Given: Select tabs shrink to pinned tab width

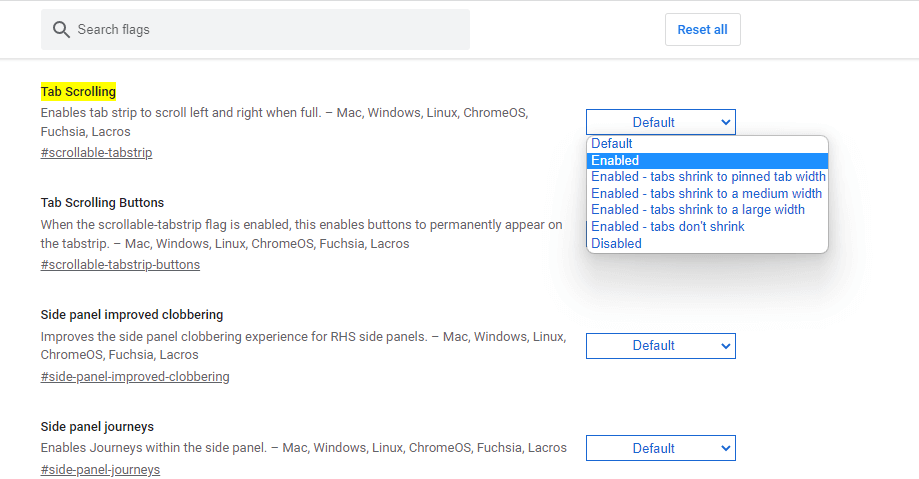Looking at the screenshot, I should (x=708, y=177).
